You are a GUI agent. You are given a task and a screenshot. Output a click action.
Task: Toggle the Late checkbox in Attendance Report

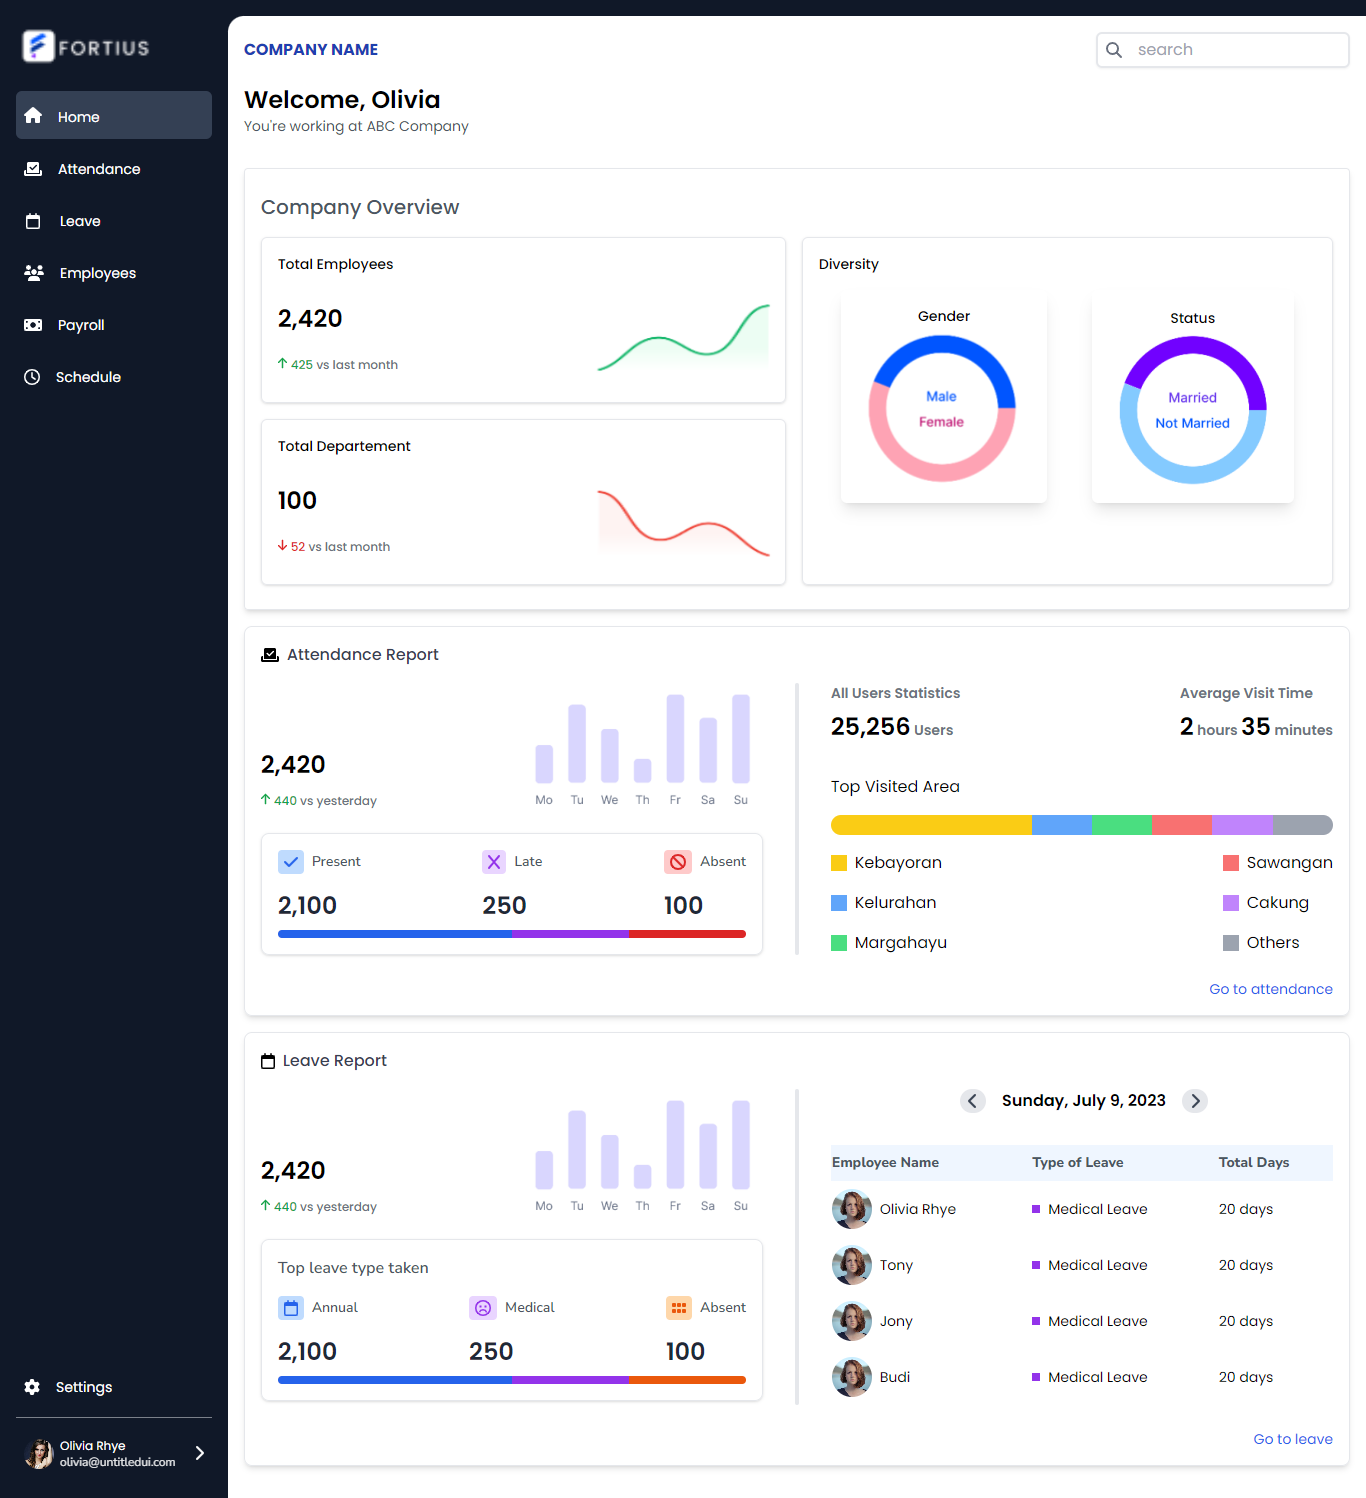(x=494, y=861)
